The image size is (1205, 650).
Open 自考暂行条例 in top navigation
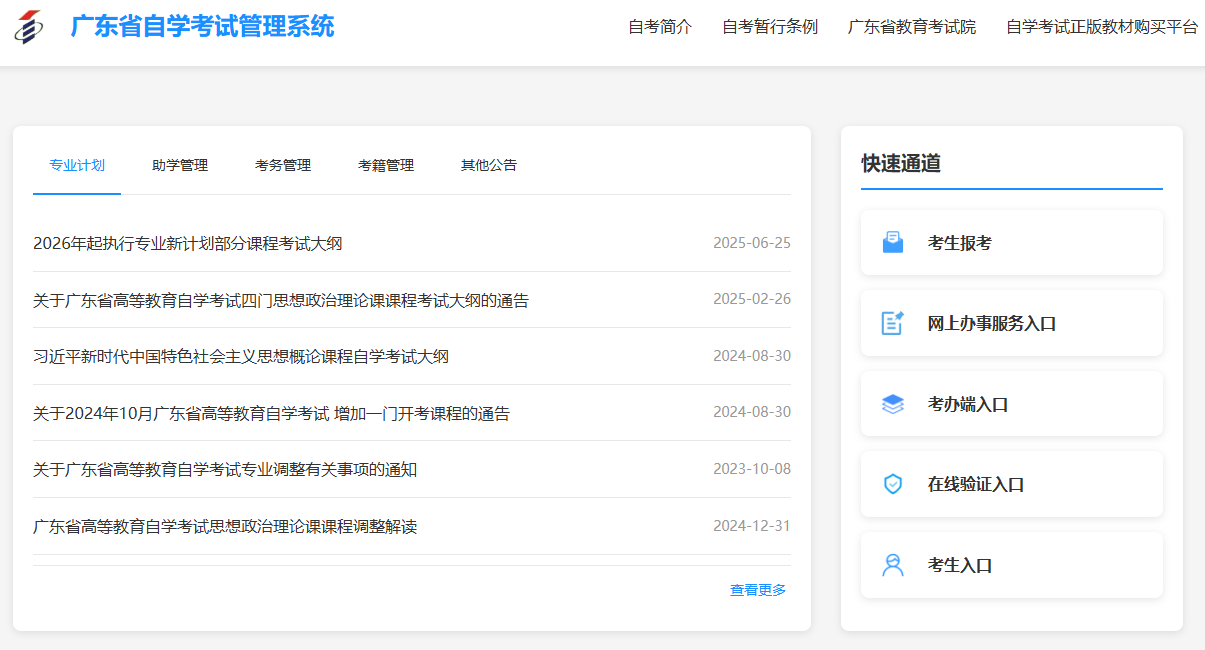[x=770, y=27]
